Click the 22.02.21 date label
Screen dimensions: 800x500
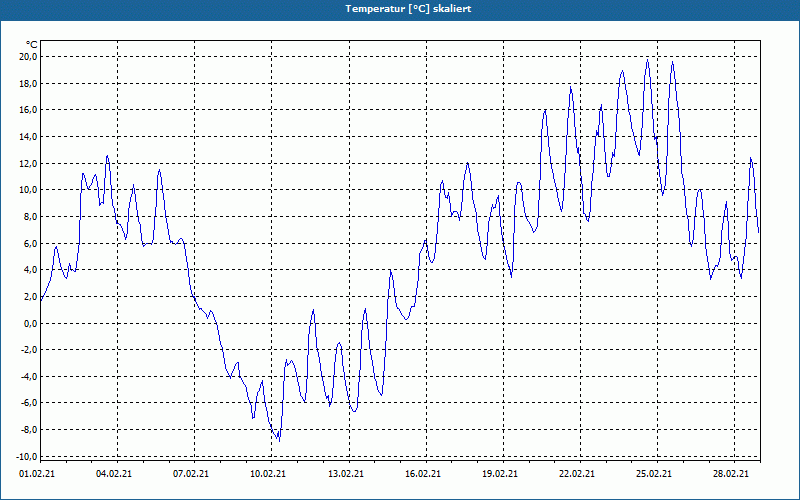coord(577,473)
